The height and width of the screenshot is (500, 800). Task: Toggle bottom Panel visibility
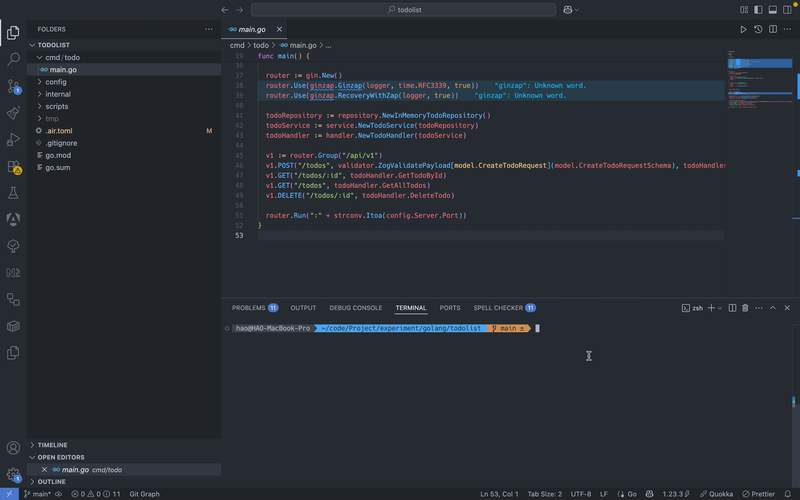[772, 10]
